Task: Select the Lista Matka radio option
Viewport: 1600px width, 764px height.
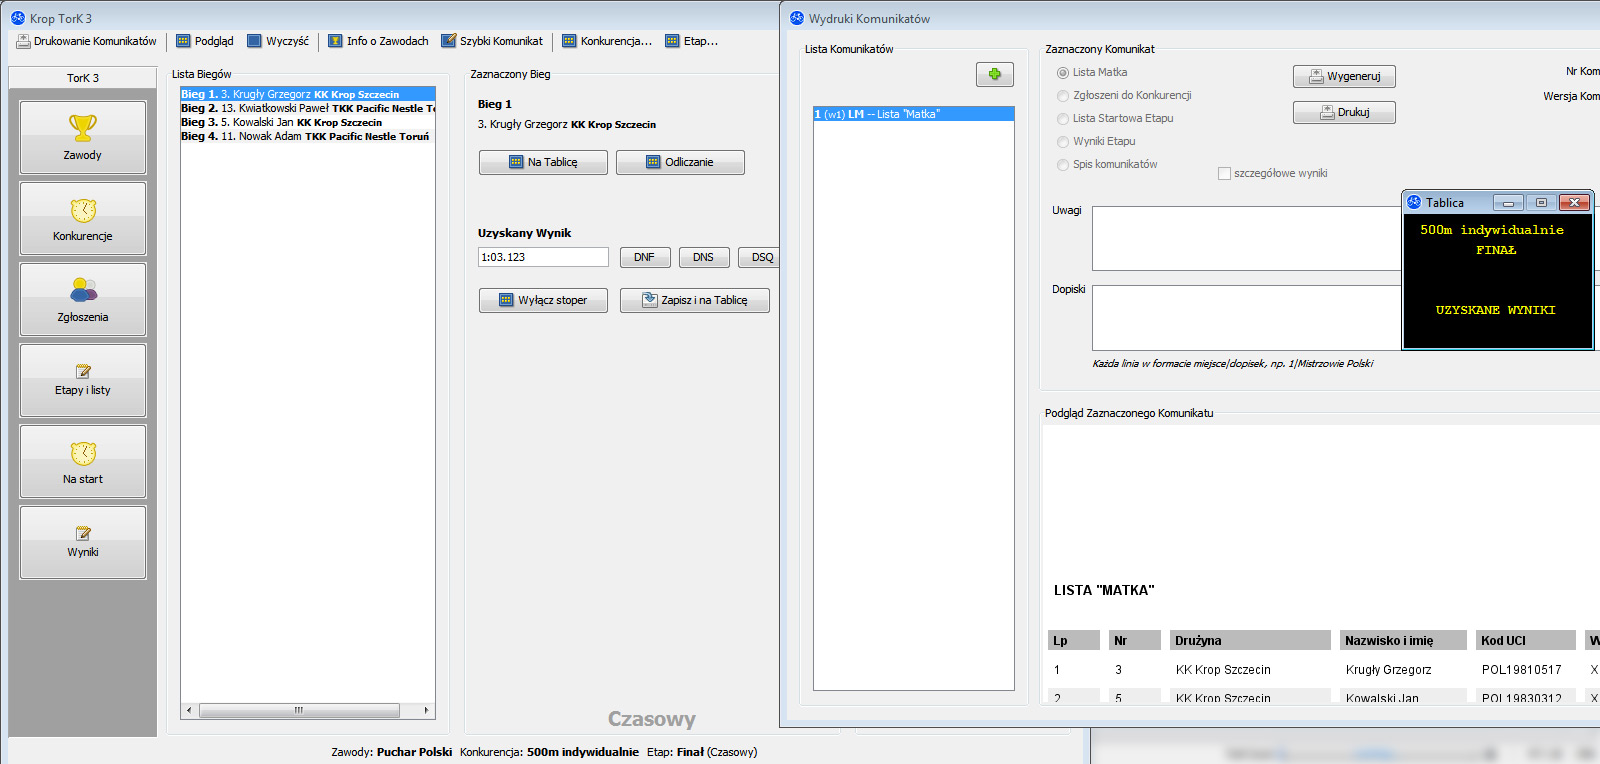Action: tap(1063, 73)
